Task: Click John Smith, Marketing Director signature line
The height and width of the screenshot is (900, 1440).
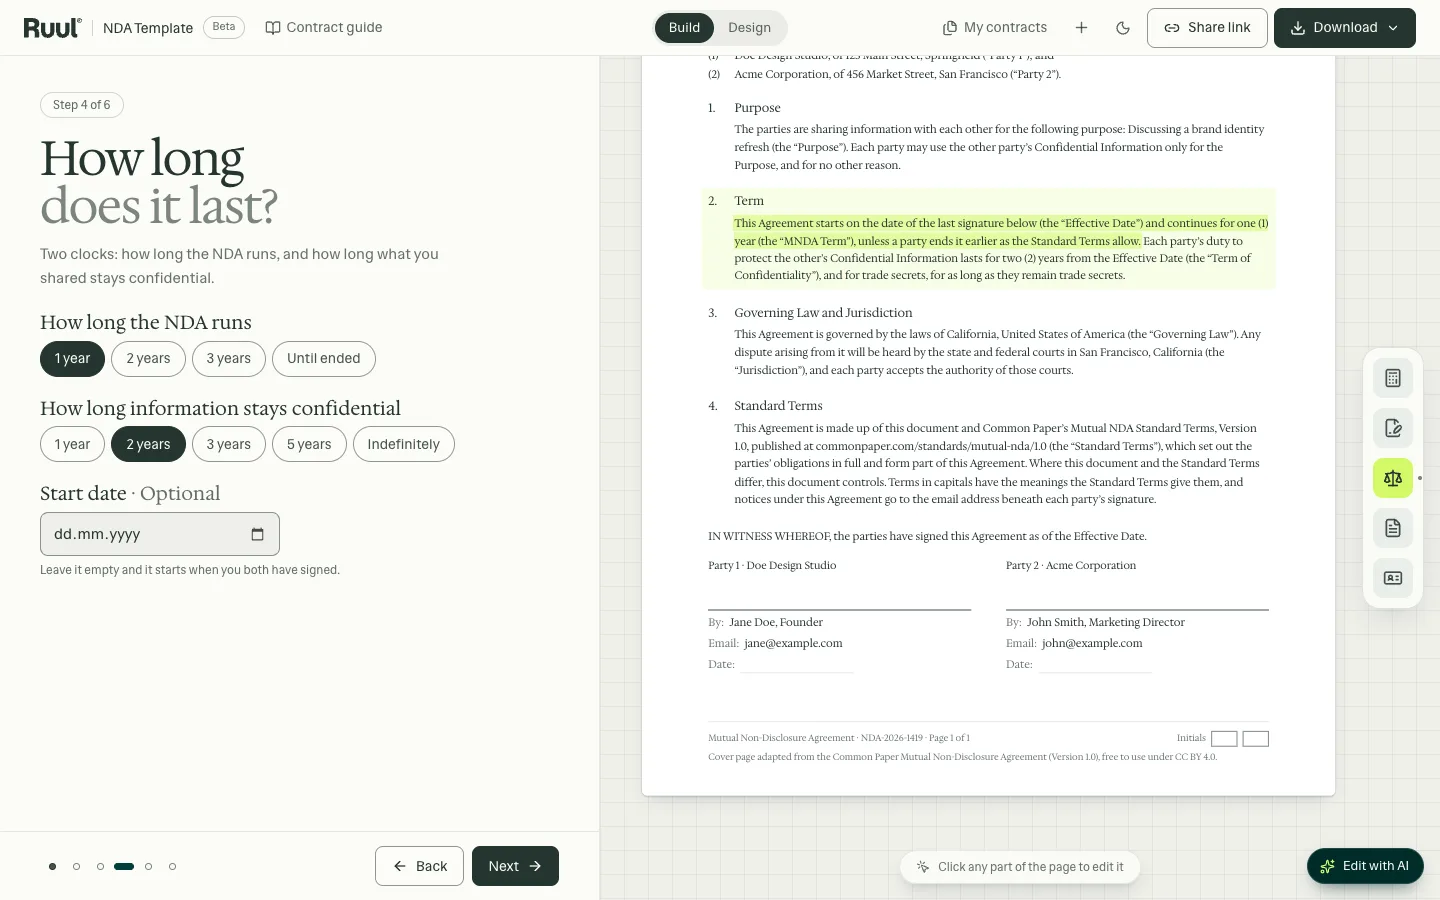Action: point(1105,622)
